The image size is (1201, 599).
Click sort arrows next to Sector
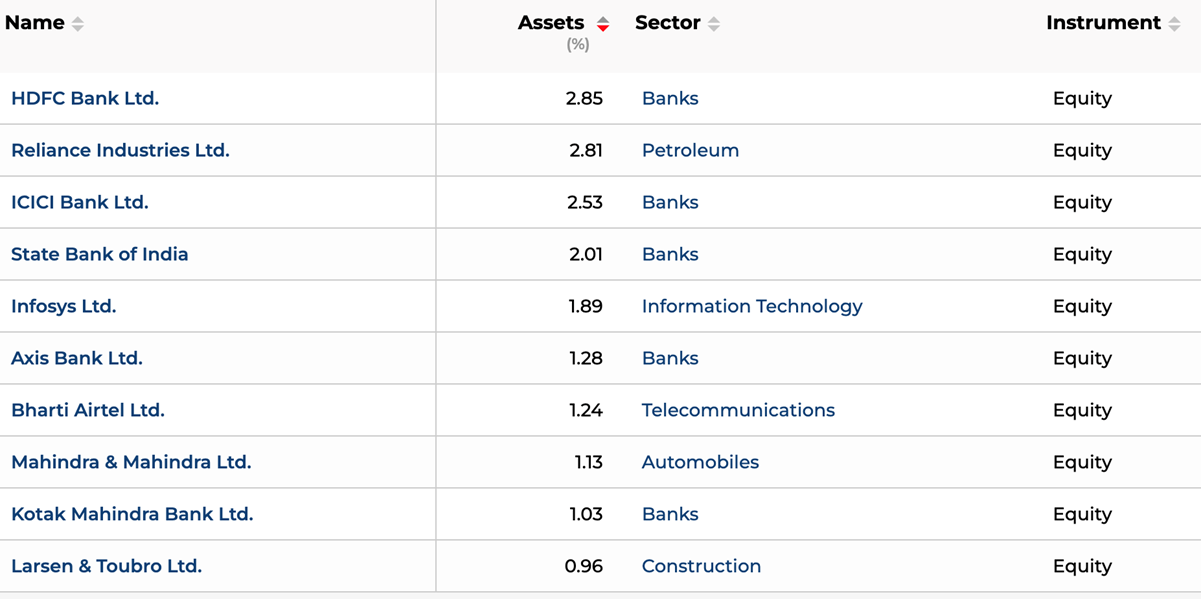point(714,24)
